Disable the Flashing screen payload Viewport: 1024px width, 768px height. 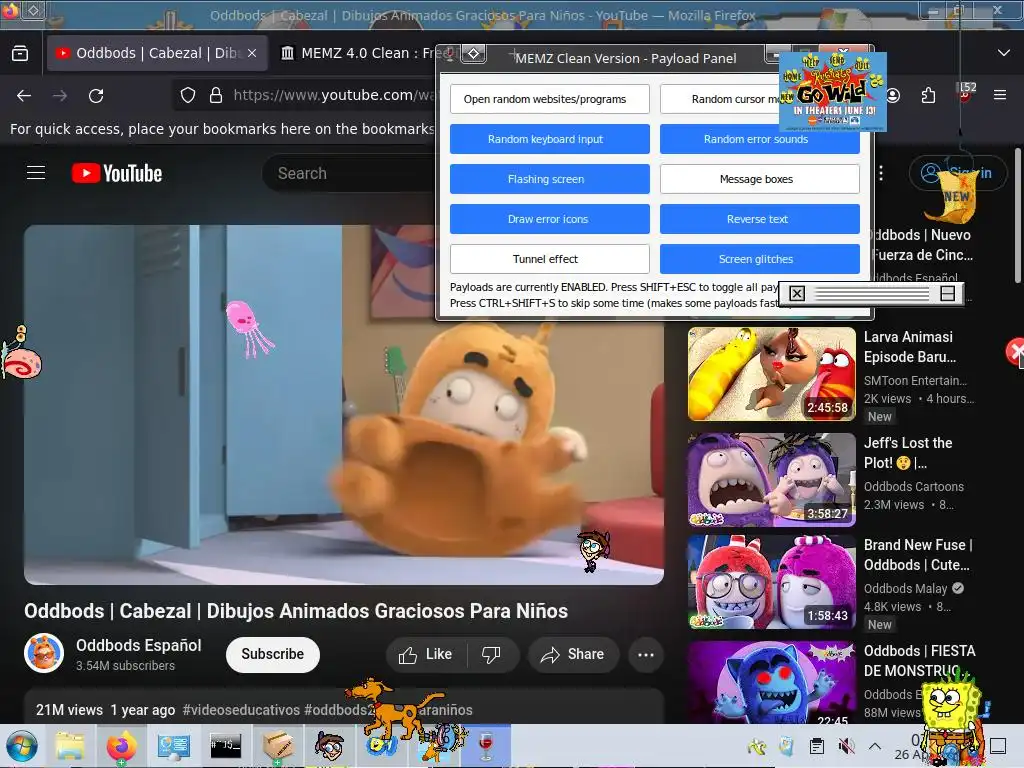(550, 179)
